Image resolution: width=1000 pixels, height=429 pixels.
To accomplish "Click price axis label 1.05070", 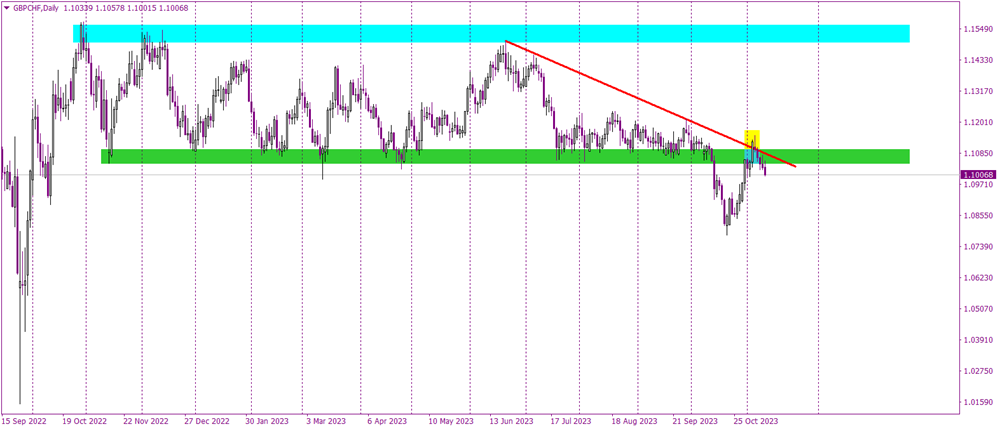I will (x=978, y=309).
